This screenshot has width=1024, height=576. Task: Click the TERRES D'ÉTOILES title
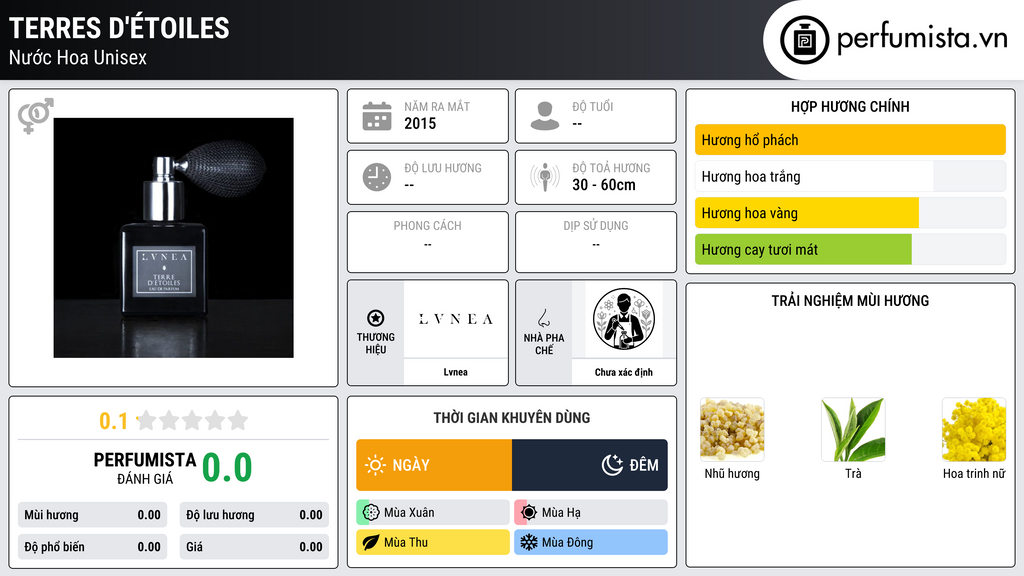click(119, 28)
